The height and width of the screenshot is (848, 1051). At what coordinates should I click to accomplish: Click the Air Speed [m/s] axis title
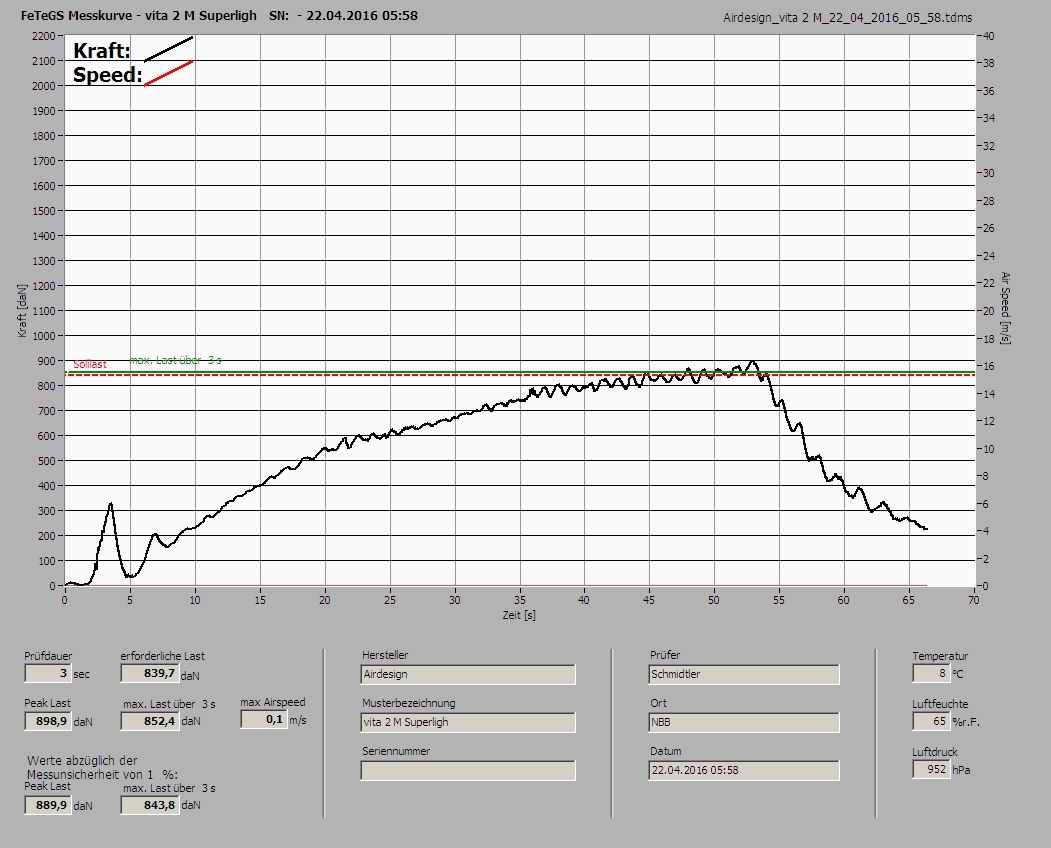coord(1005,308)
